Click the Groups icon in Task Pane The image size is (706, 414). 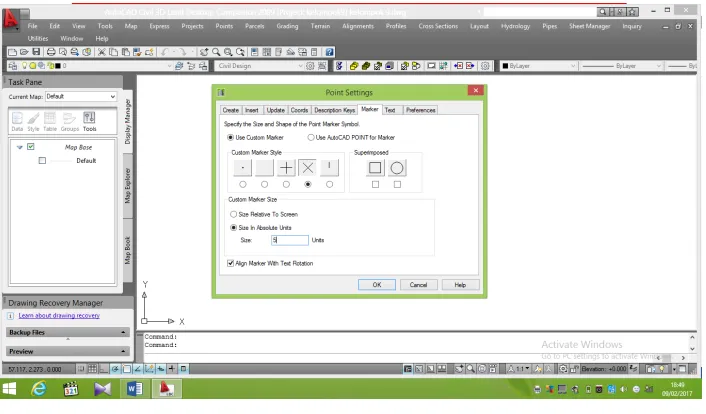69,122
